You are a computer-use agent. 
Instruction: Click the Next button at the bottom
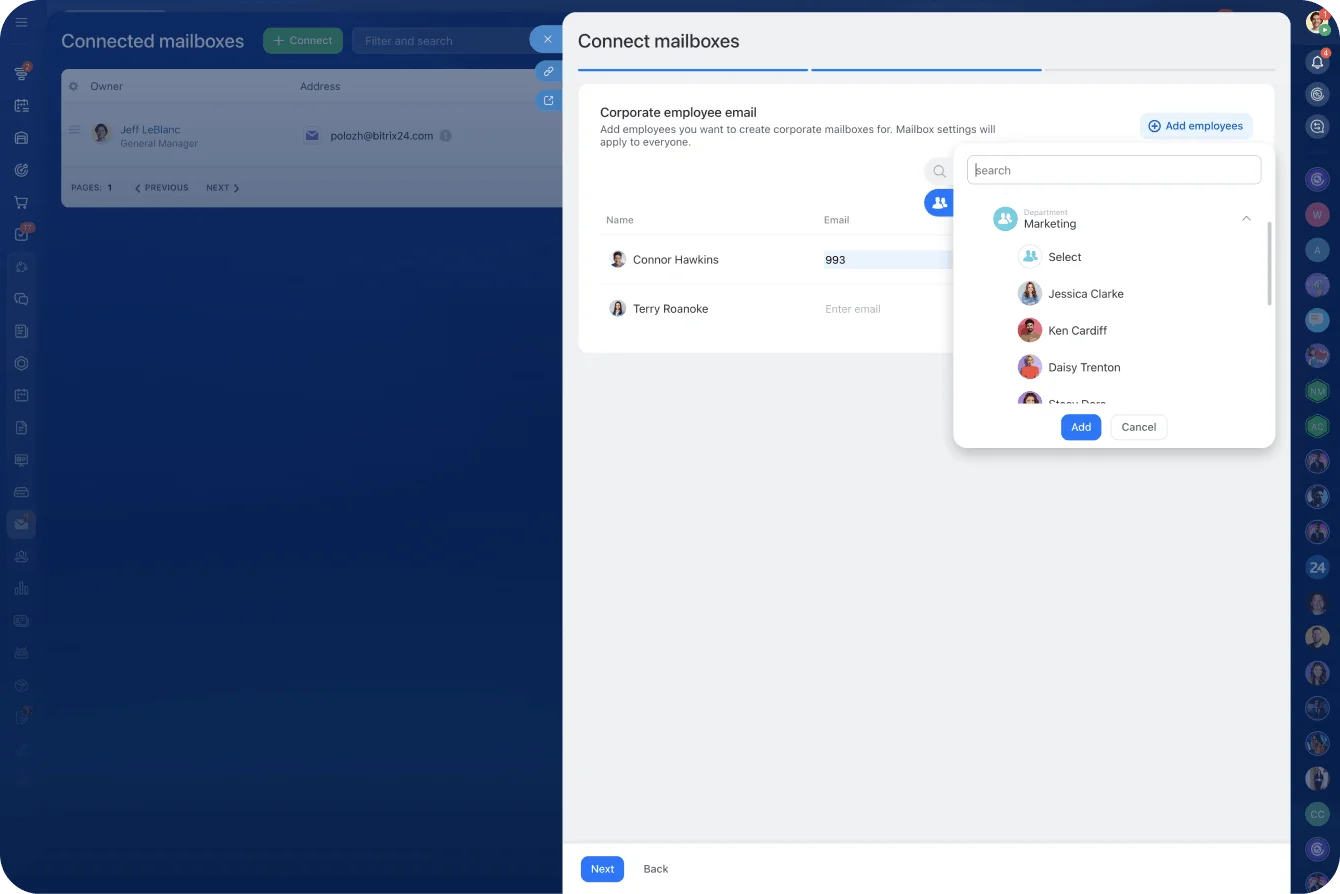point(602,869)
